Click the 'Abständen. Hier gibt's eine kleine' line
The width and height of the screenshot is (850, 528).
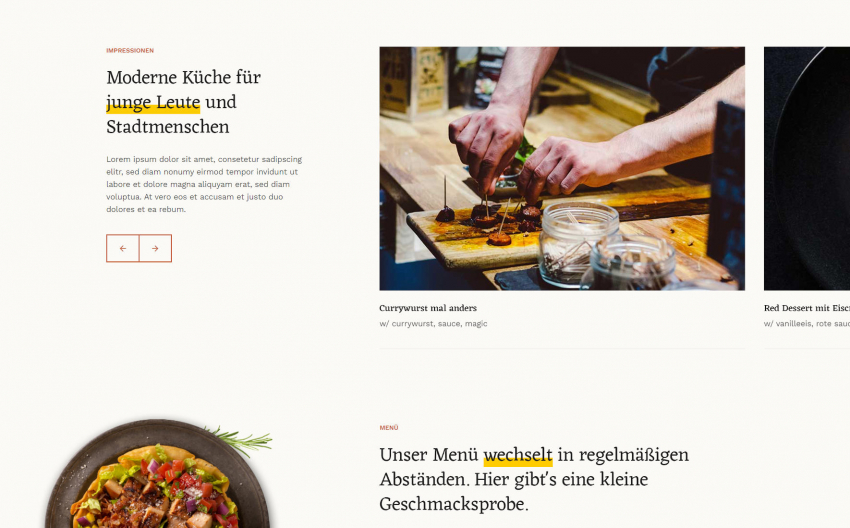pos(513,480)
